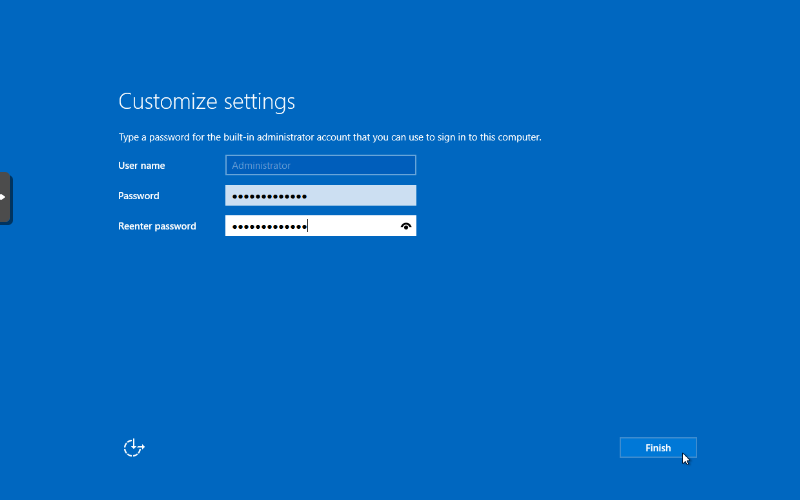Click the password reveal eye icon
The width and height of the screenshot is (800, 500).
point(405,226)
